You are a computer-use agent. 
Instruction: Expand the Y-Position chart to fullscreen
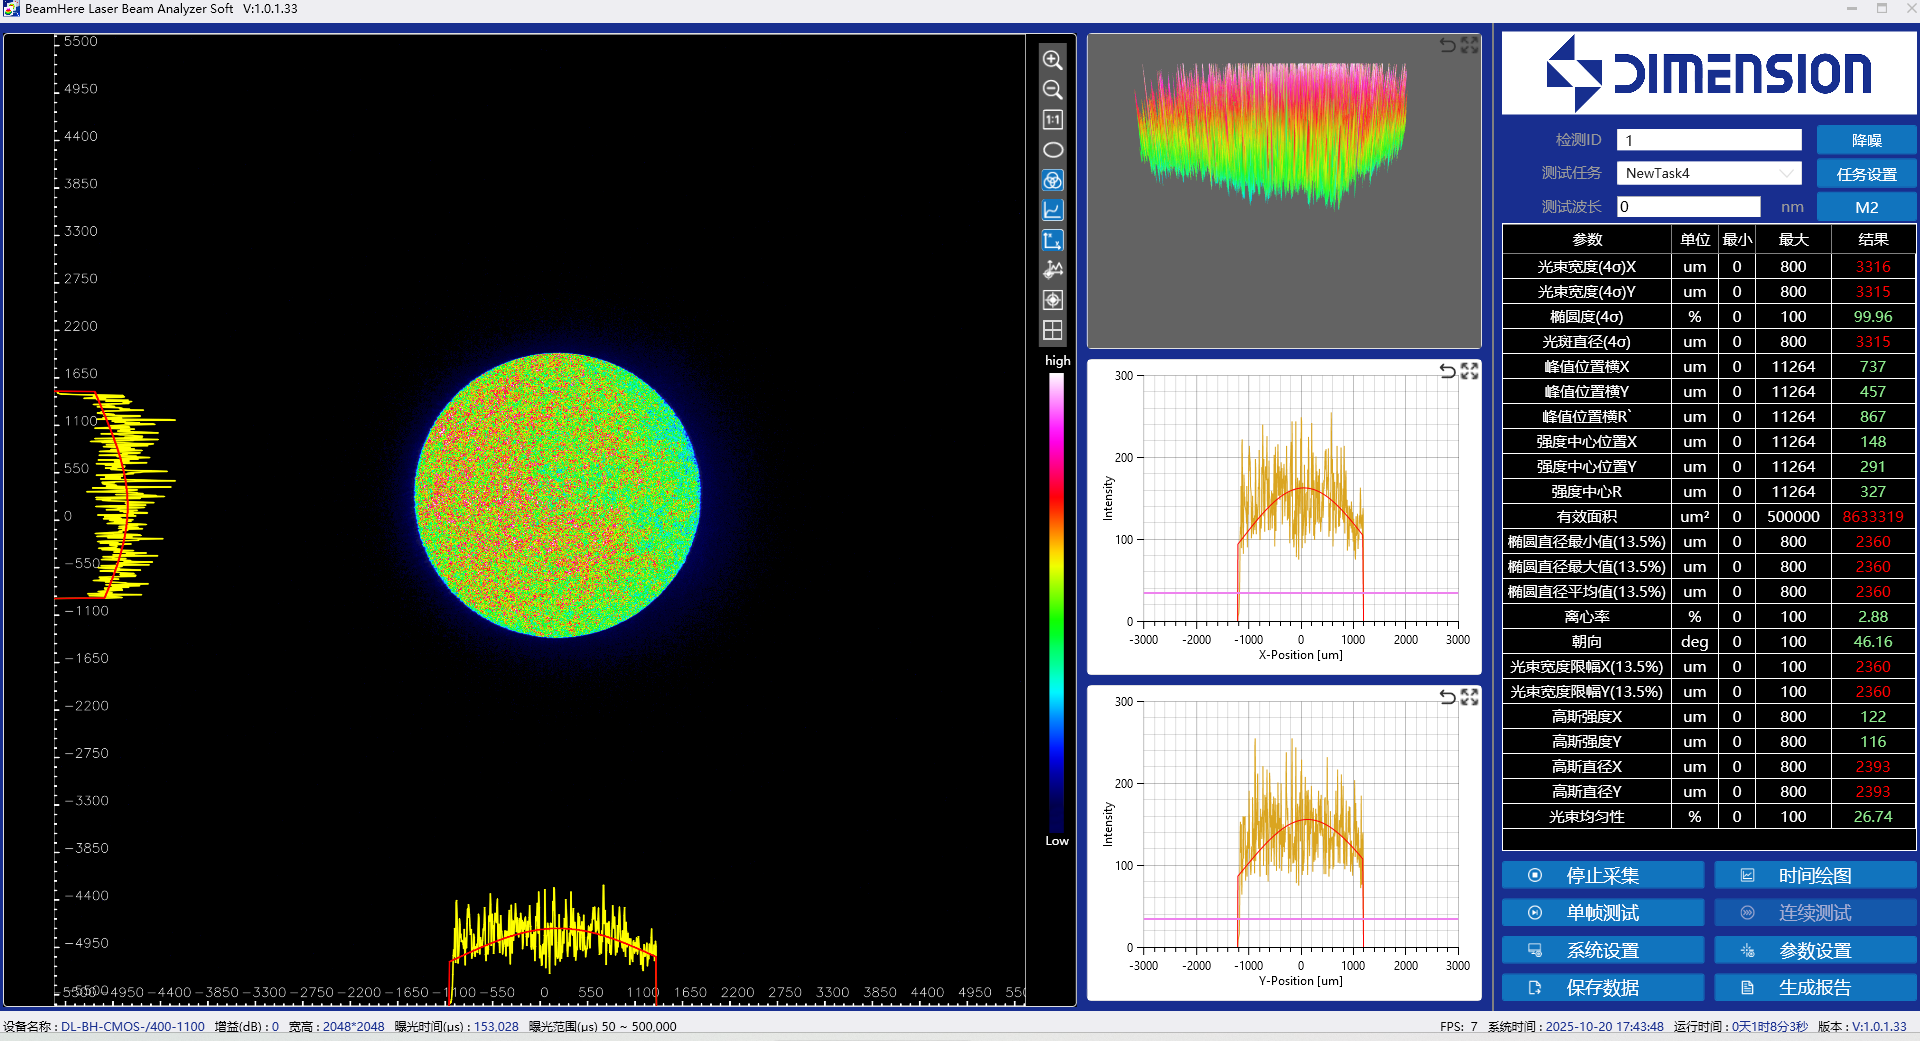[1469, 697]
